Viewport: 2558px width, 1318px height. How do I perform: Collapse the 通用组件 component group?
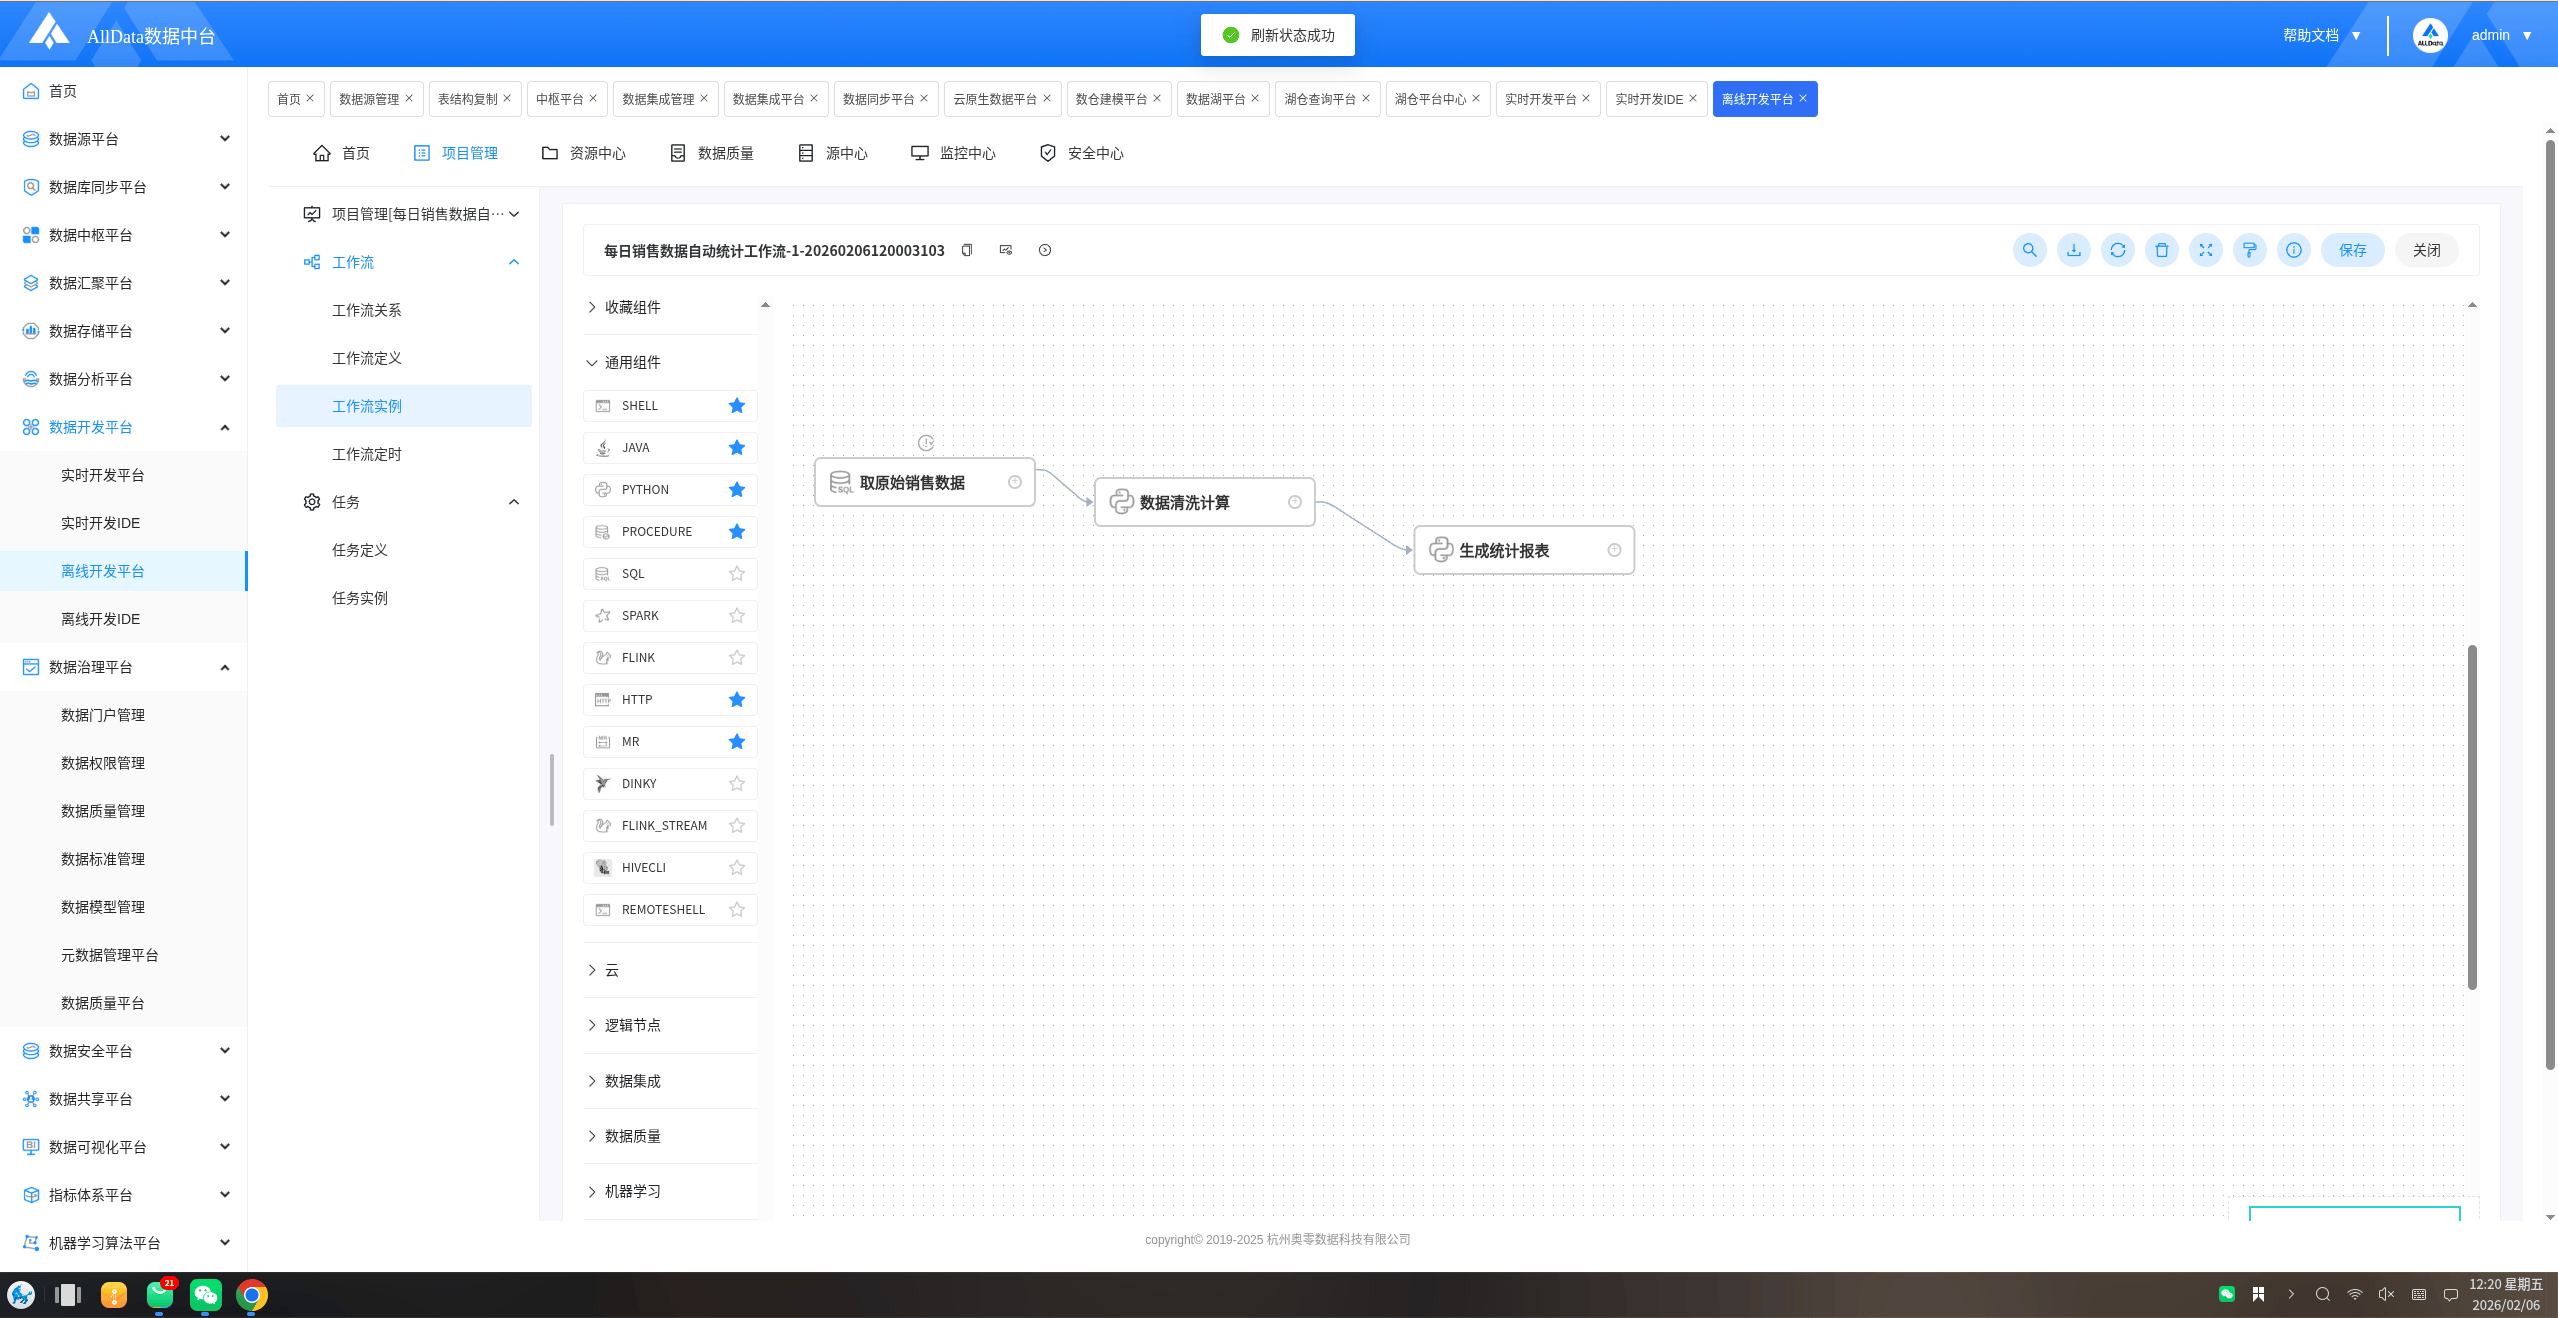click(632, 362)
